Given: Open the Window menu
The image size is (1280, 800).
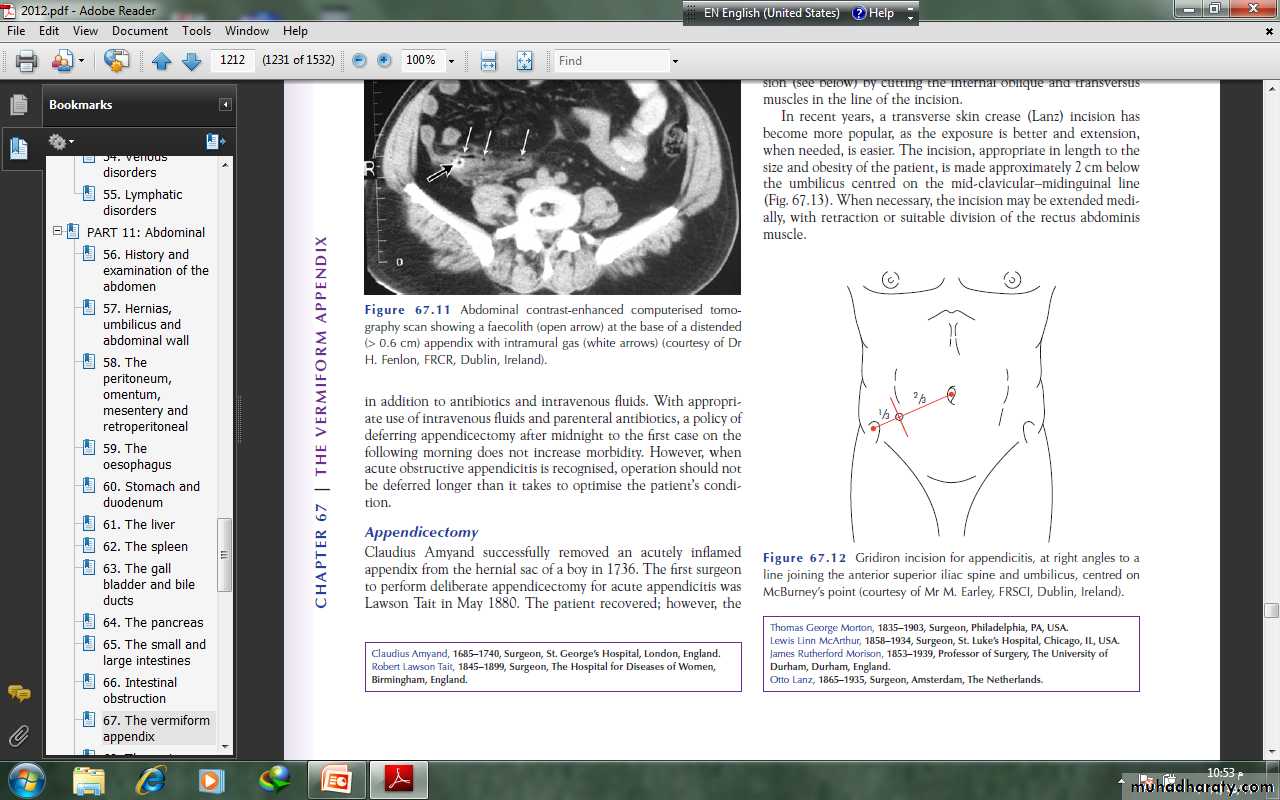Looking at the screenshot, I should click(246, 31).
